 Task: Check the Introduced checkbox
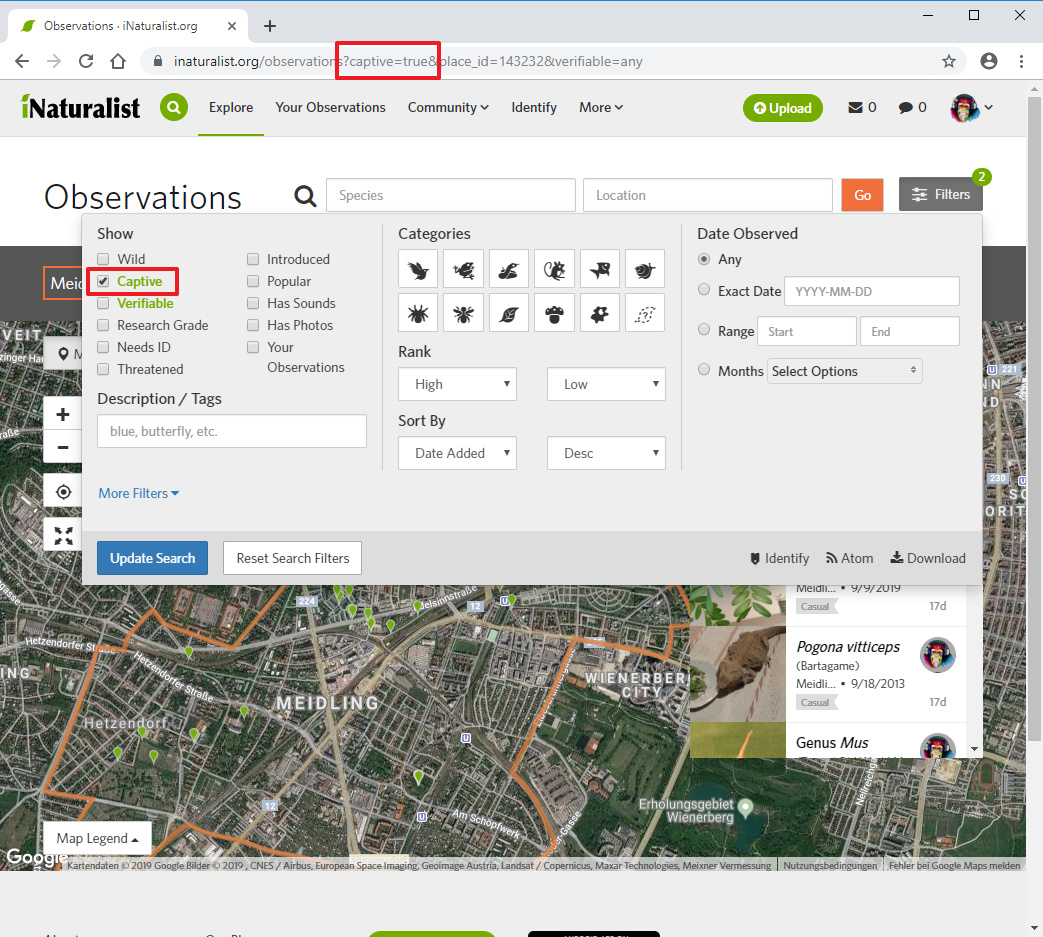point(253,259)
